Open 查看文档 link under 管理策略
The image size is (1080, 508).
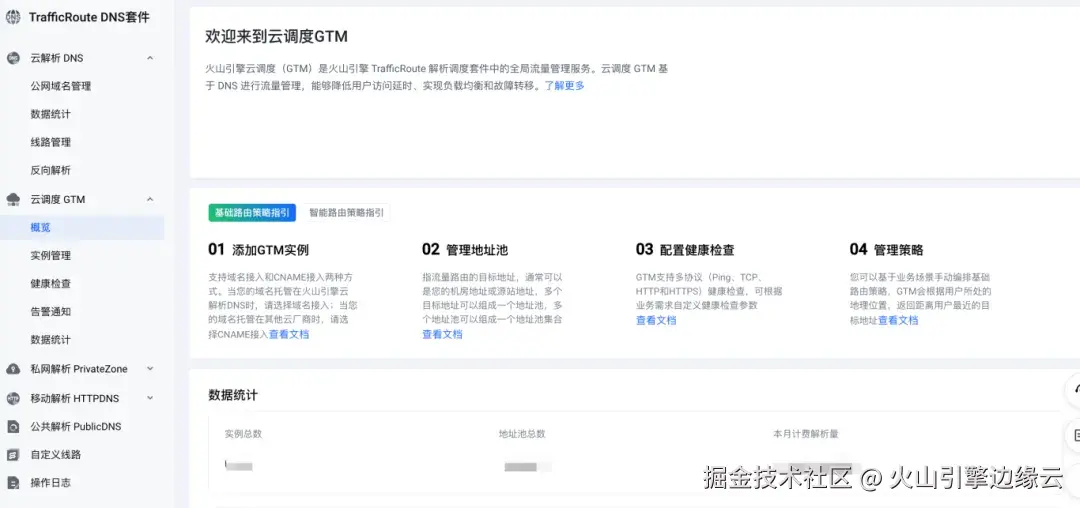point(898,320)
